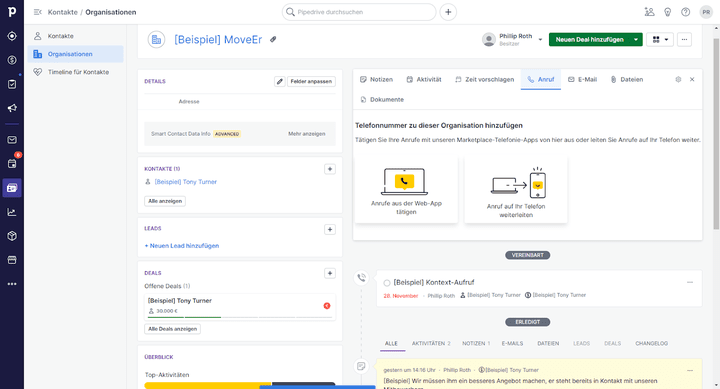
Task: Switch to Notizen tab
Action: [376, 79]
